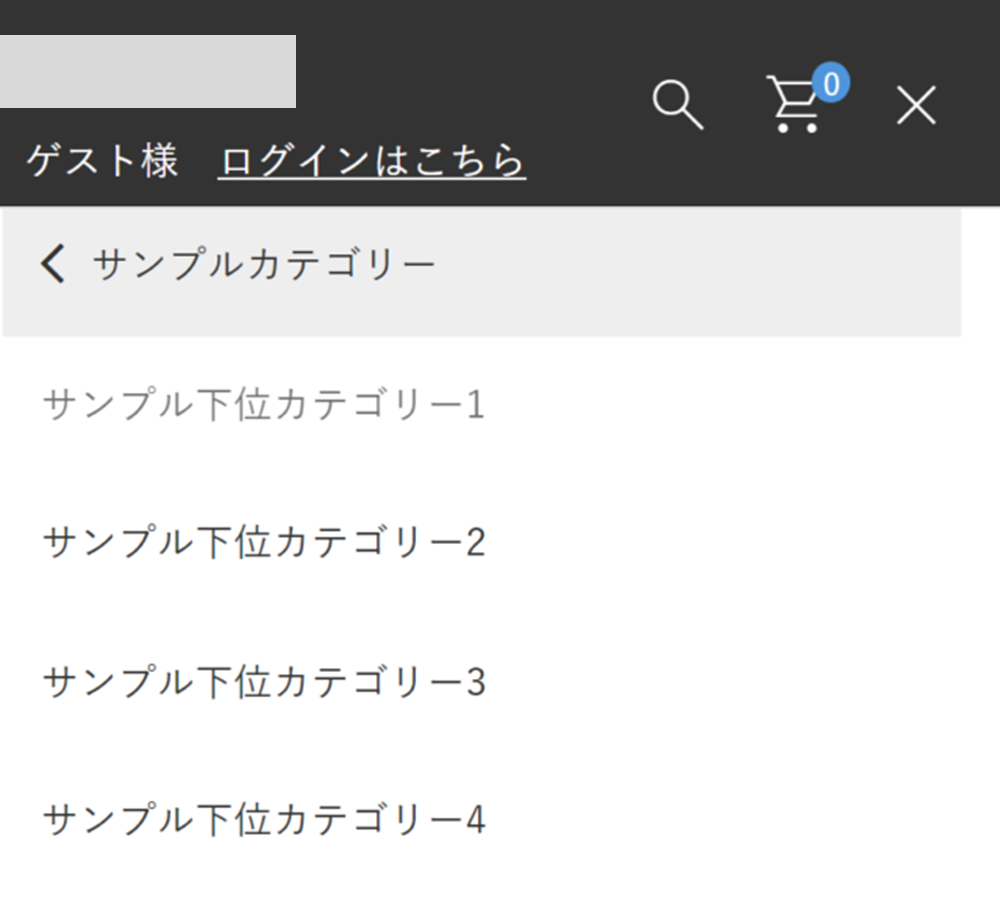This screenshot has width=1000, height=909.
Task: Choose サンプル下位カテゴリー3
Action: (x=264, y=682)
